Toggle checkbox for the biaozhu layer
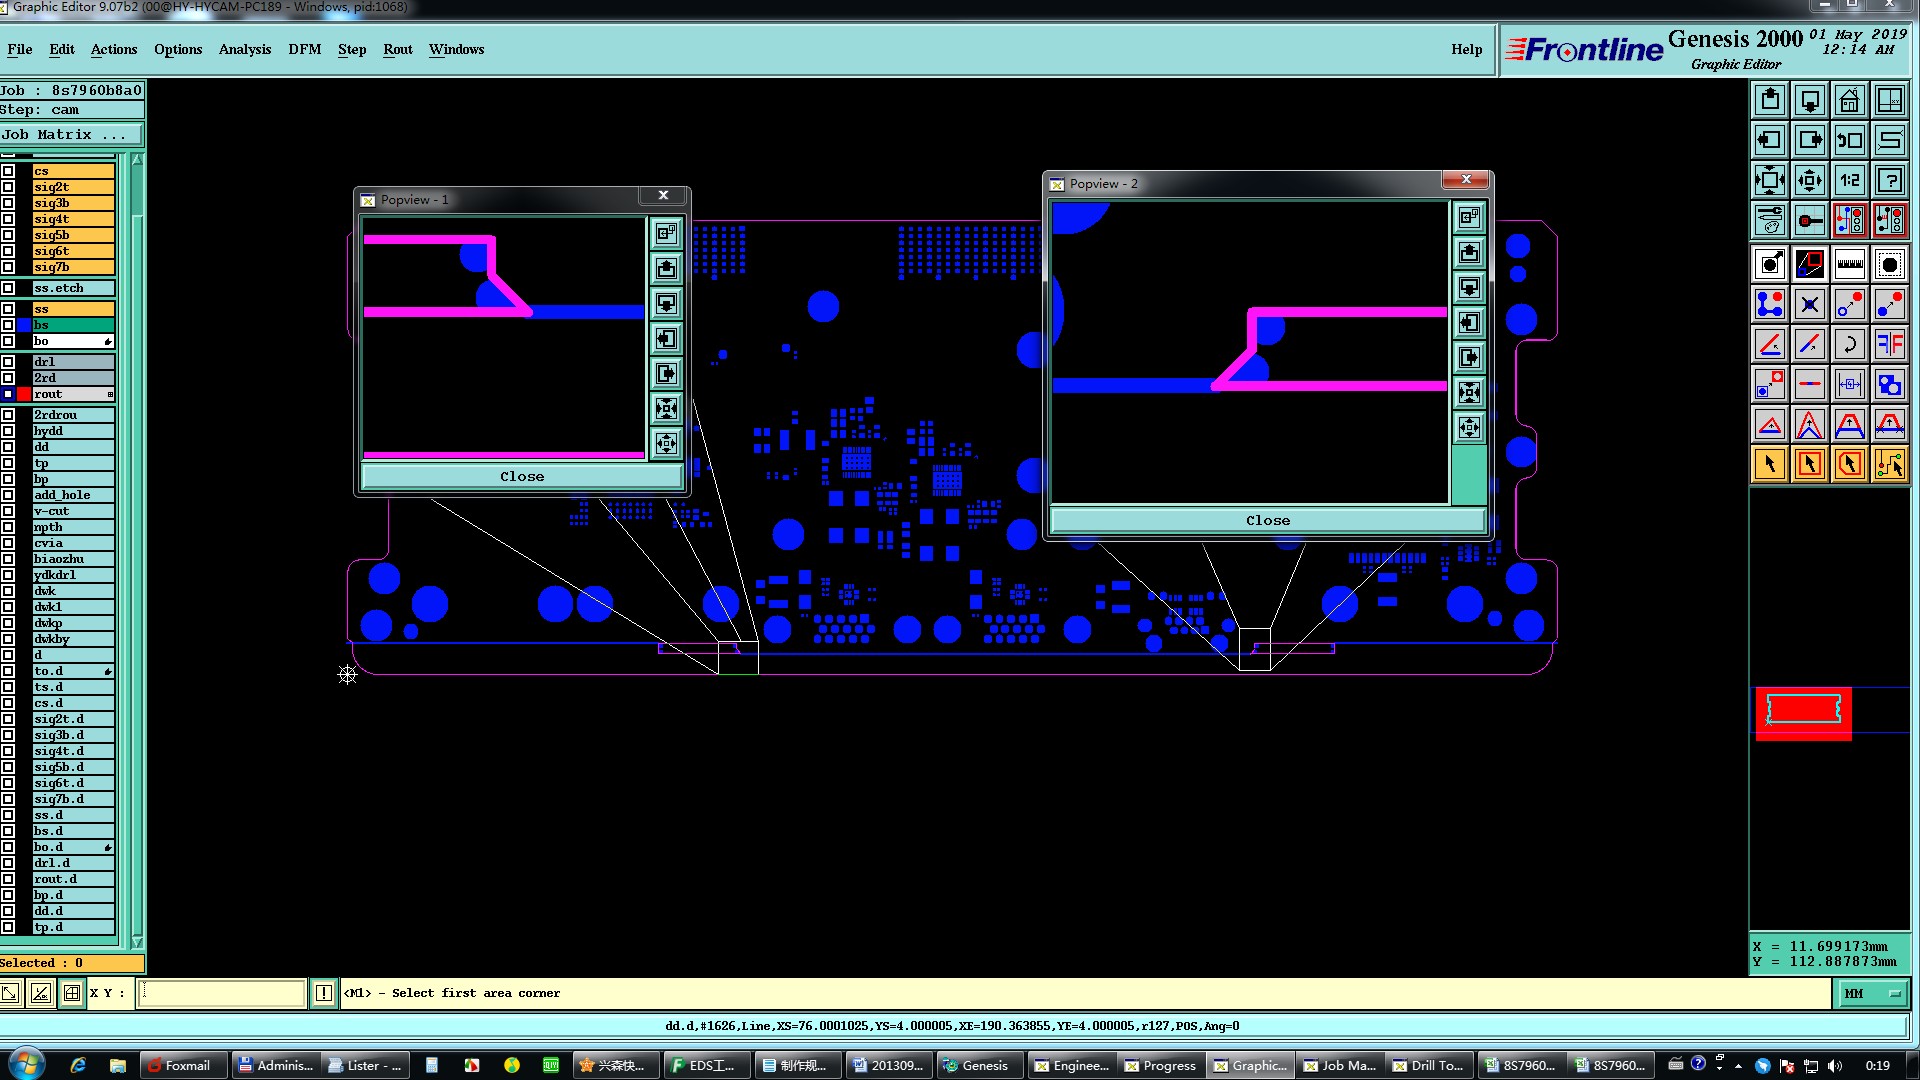The image size is (1920, 1080). click(x=8, y=559)
